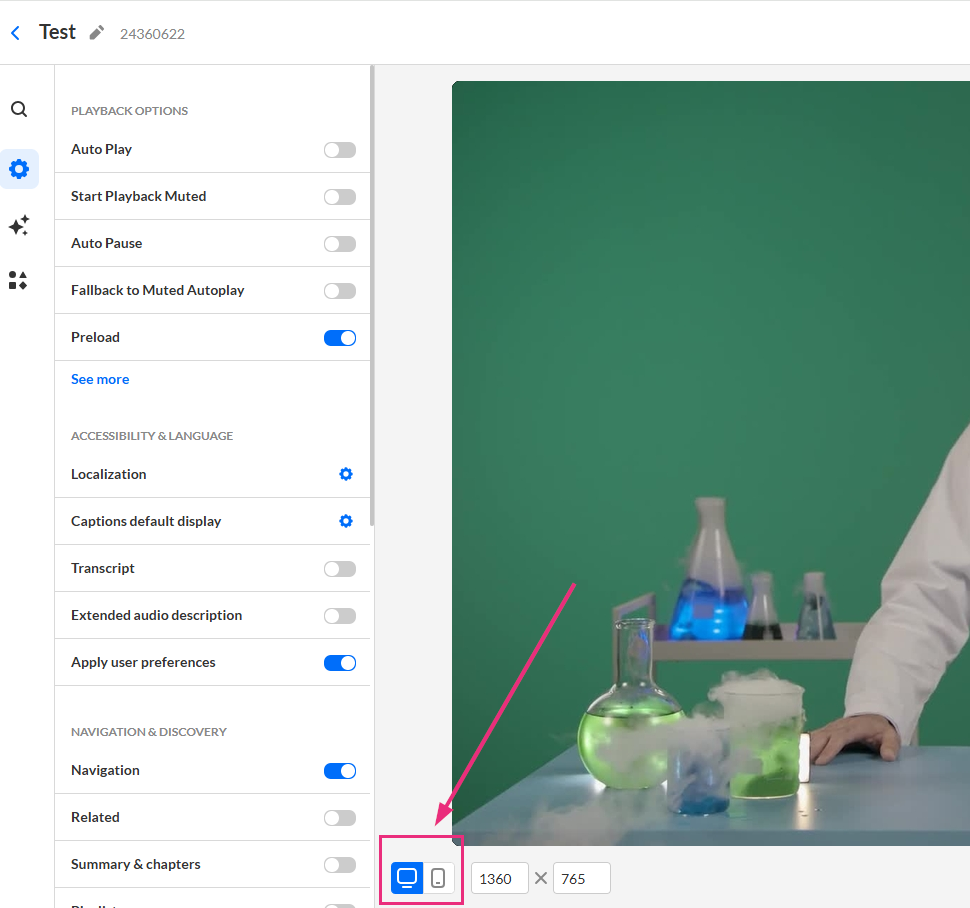970x908 pixels.
Task: Enable the Auto Play toggle
Action: [x=340, y=150]
